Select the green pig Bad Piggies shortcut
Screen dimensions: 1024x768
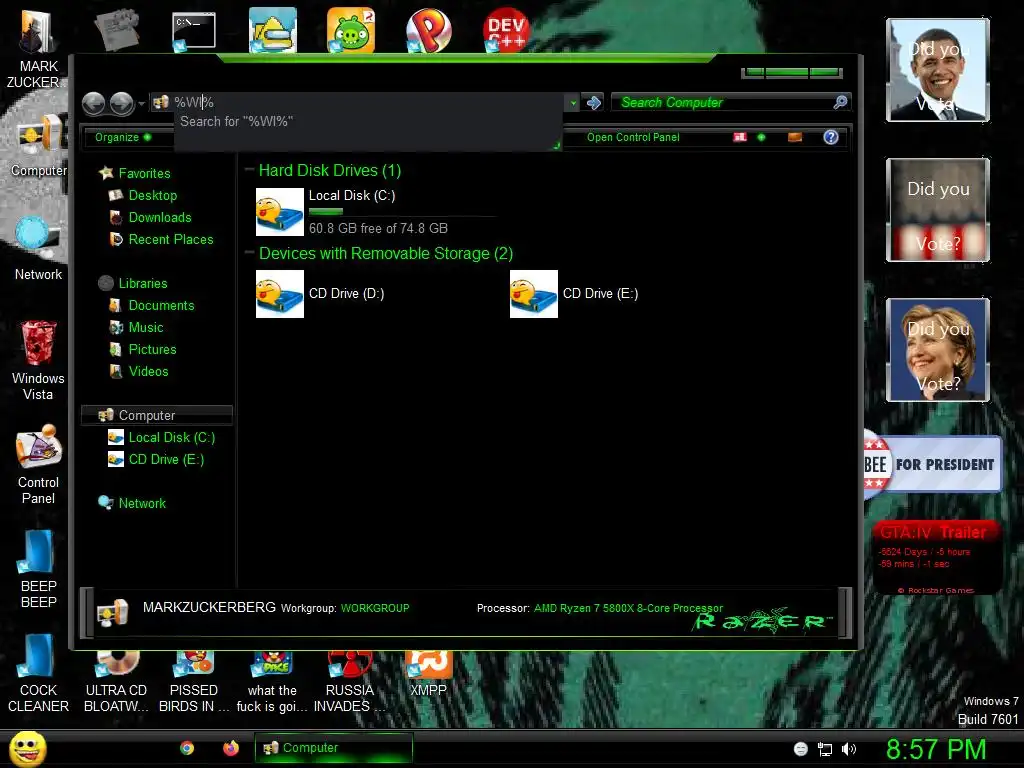[351, 30]
